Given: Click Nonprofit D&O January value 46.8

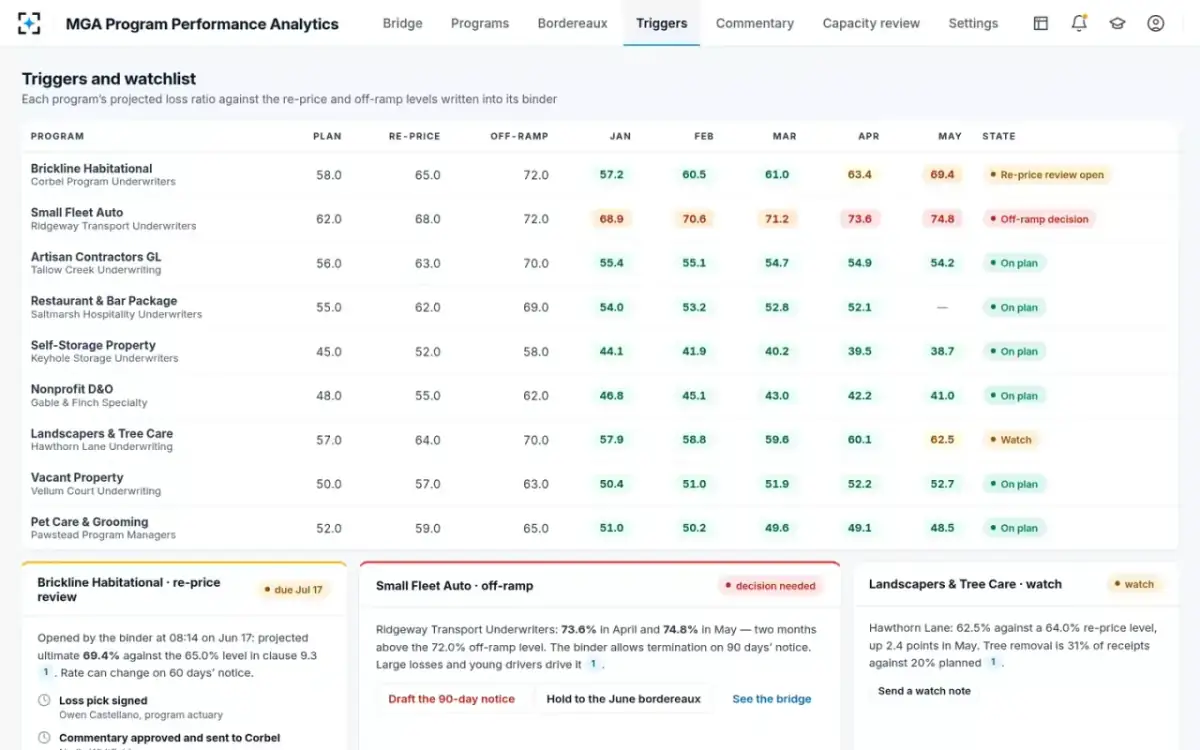Looking at the screenshot, I should tap(612, 396).
